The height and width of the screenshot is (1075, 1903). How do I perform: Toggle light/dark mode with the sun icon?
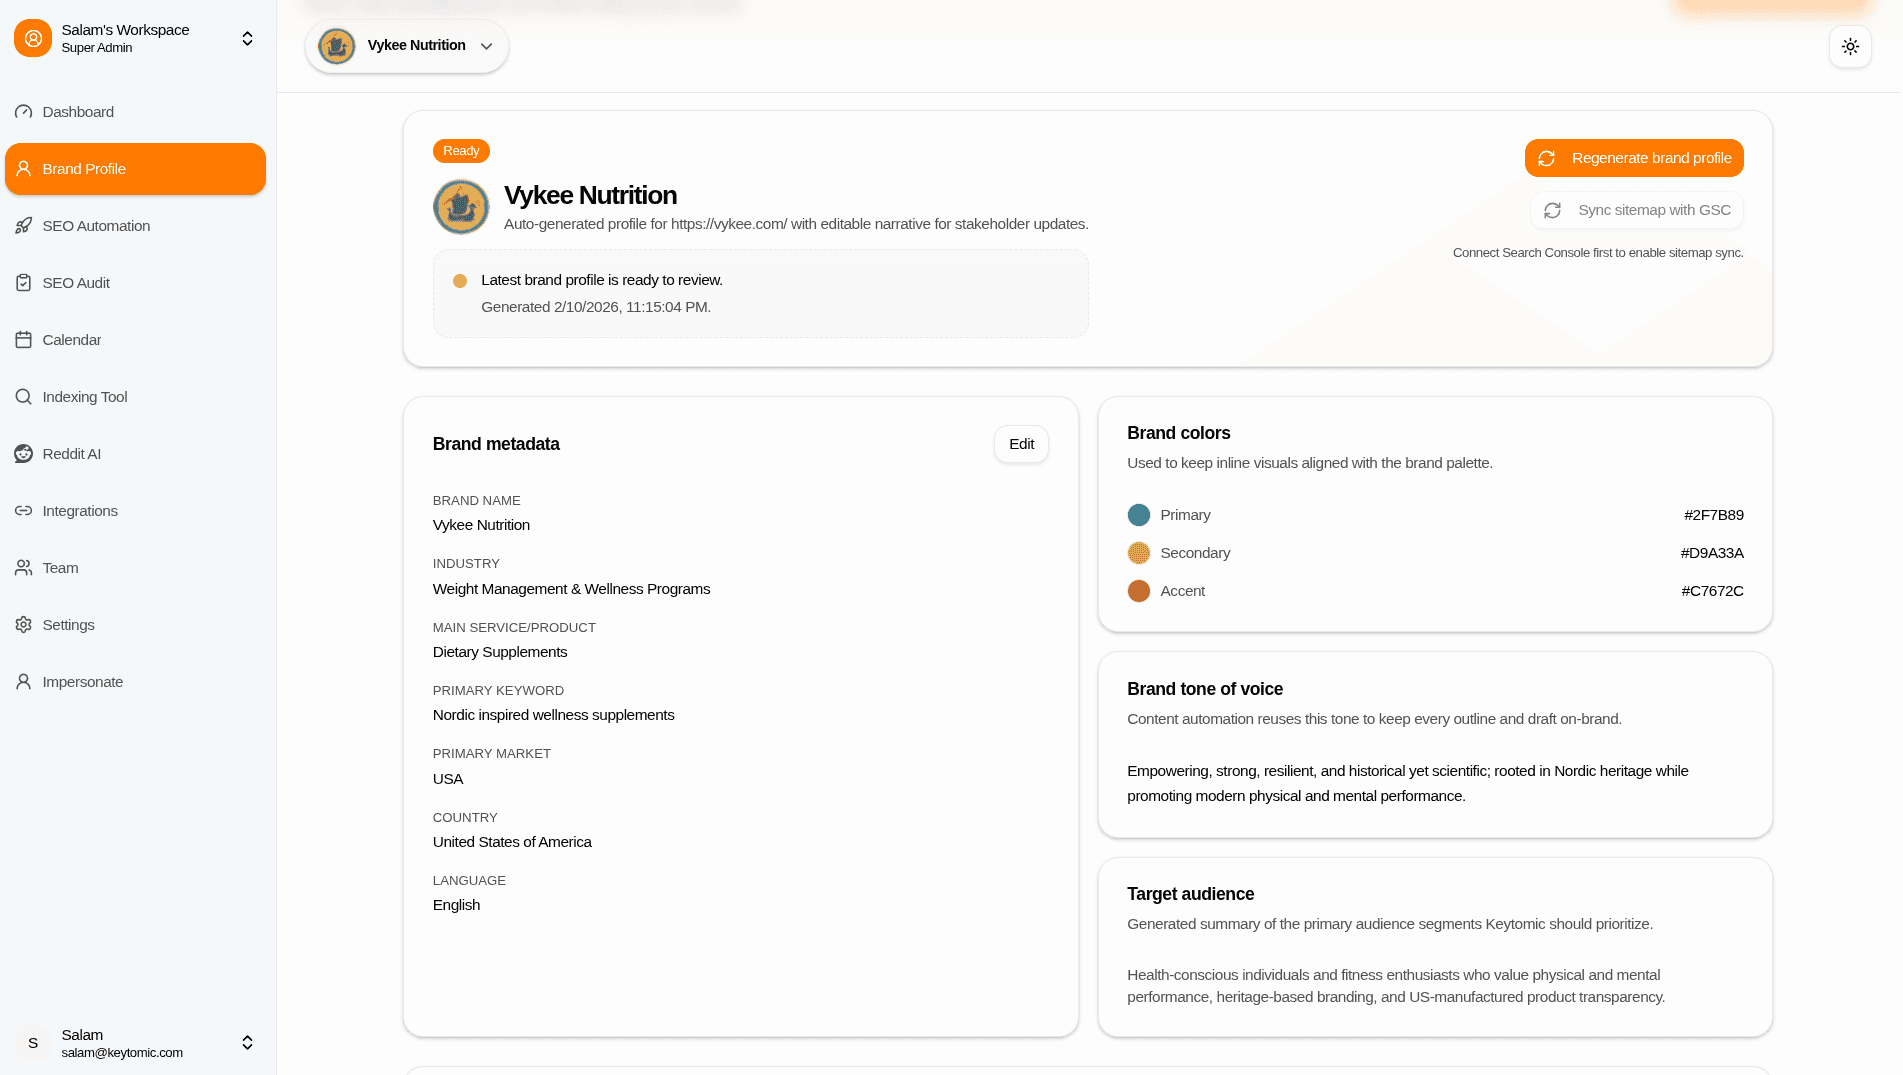[x=1849, y=46]
